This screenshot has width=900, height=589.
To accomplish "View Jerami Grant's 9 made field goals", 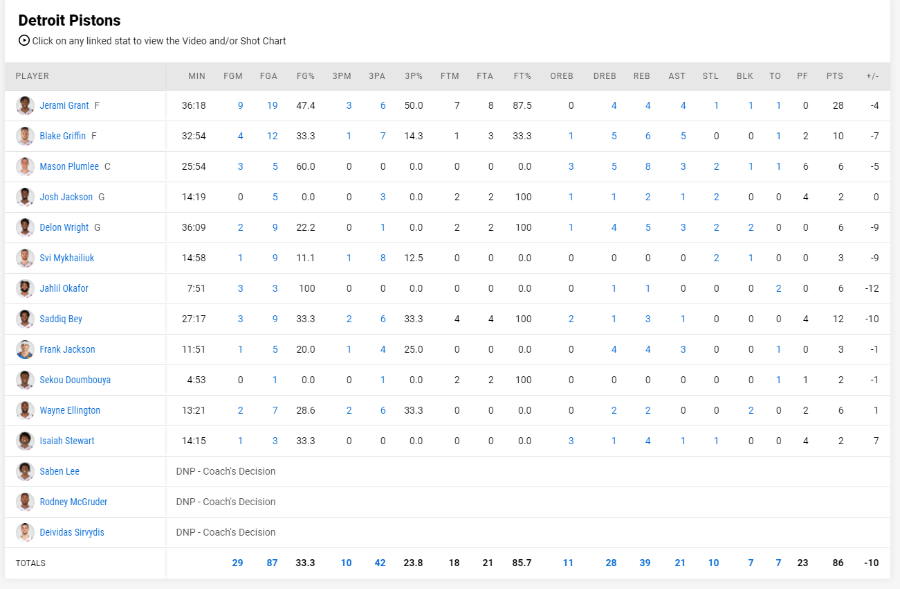I will click(x=240, y=106).
